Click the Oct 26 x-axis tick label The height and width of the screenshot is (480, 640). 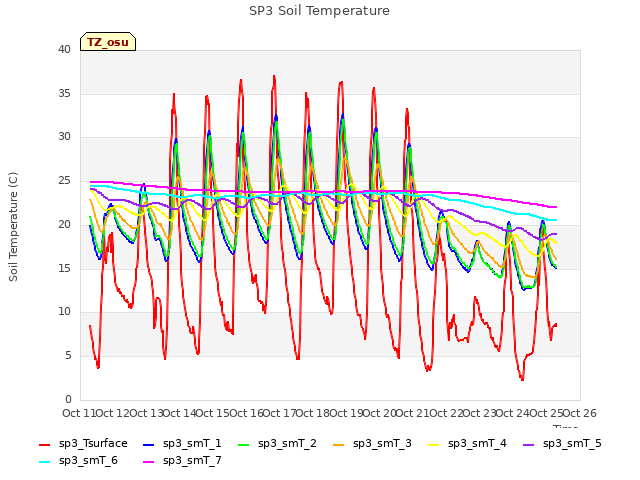click(x=580, y=413)
